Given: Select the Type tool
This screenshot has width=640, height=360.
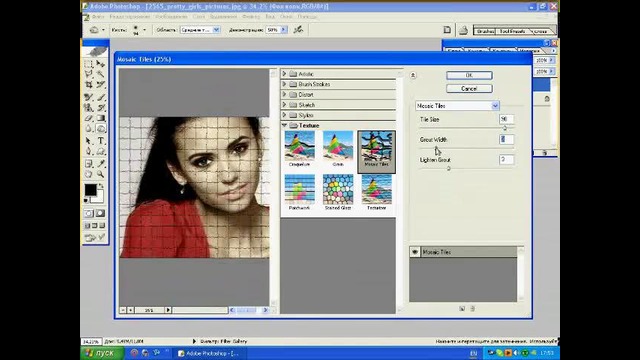Looking at the screenshot, I should tap(101, 141).
